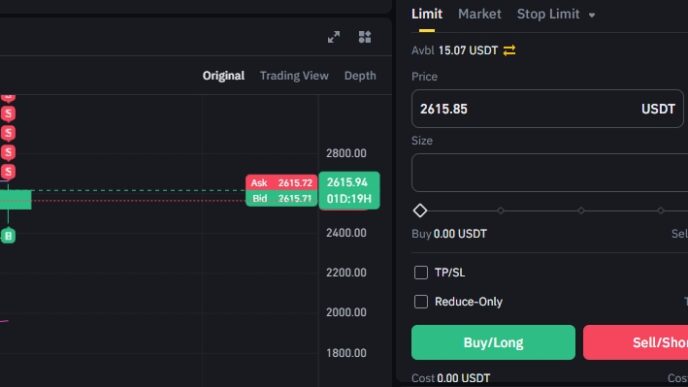Click the diamond handle on size slider
688x387 pixels.
tap(420, 211)
